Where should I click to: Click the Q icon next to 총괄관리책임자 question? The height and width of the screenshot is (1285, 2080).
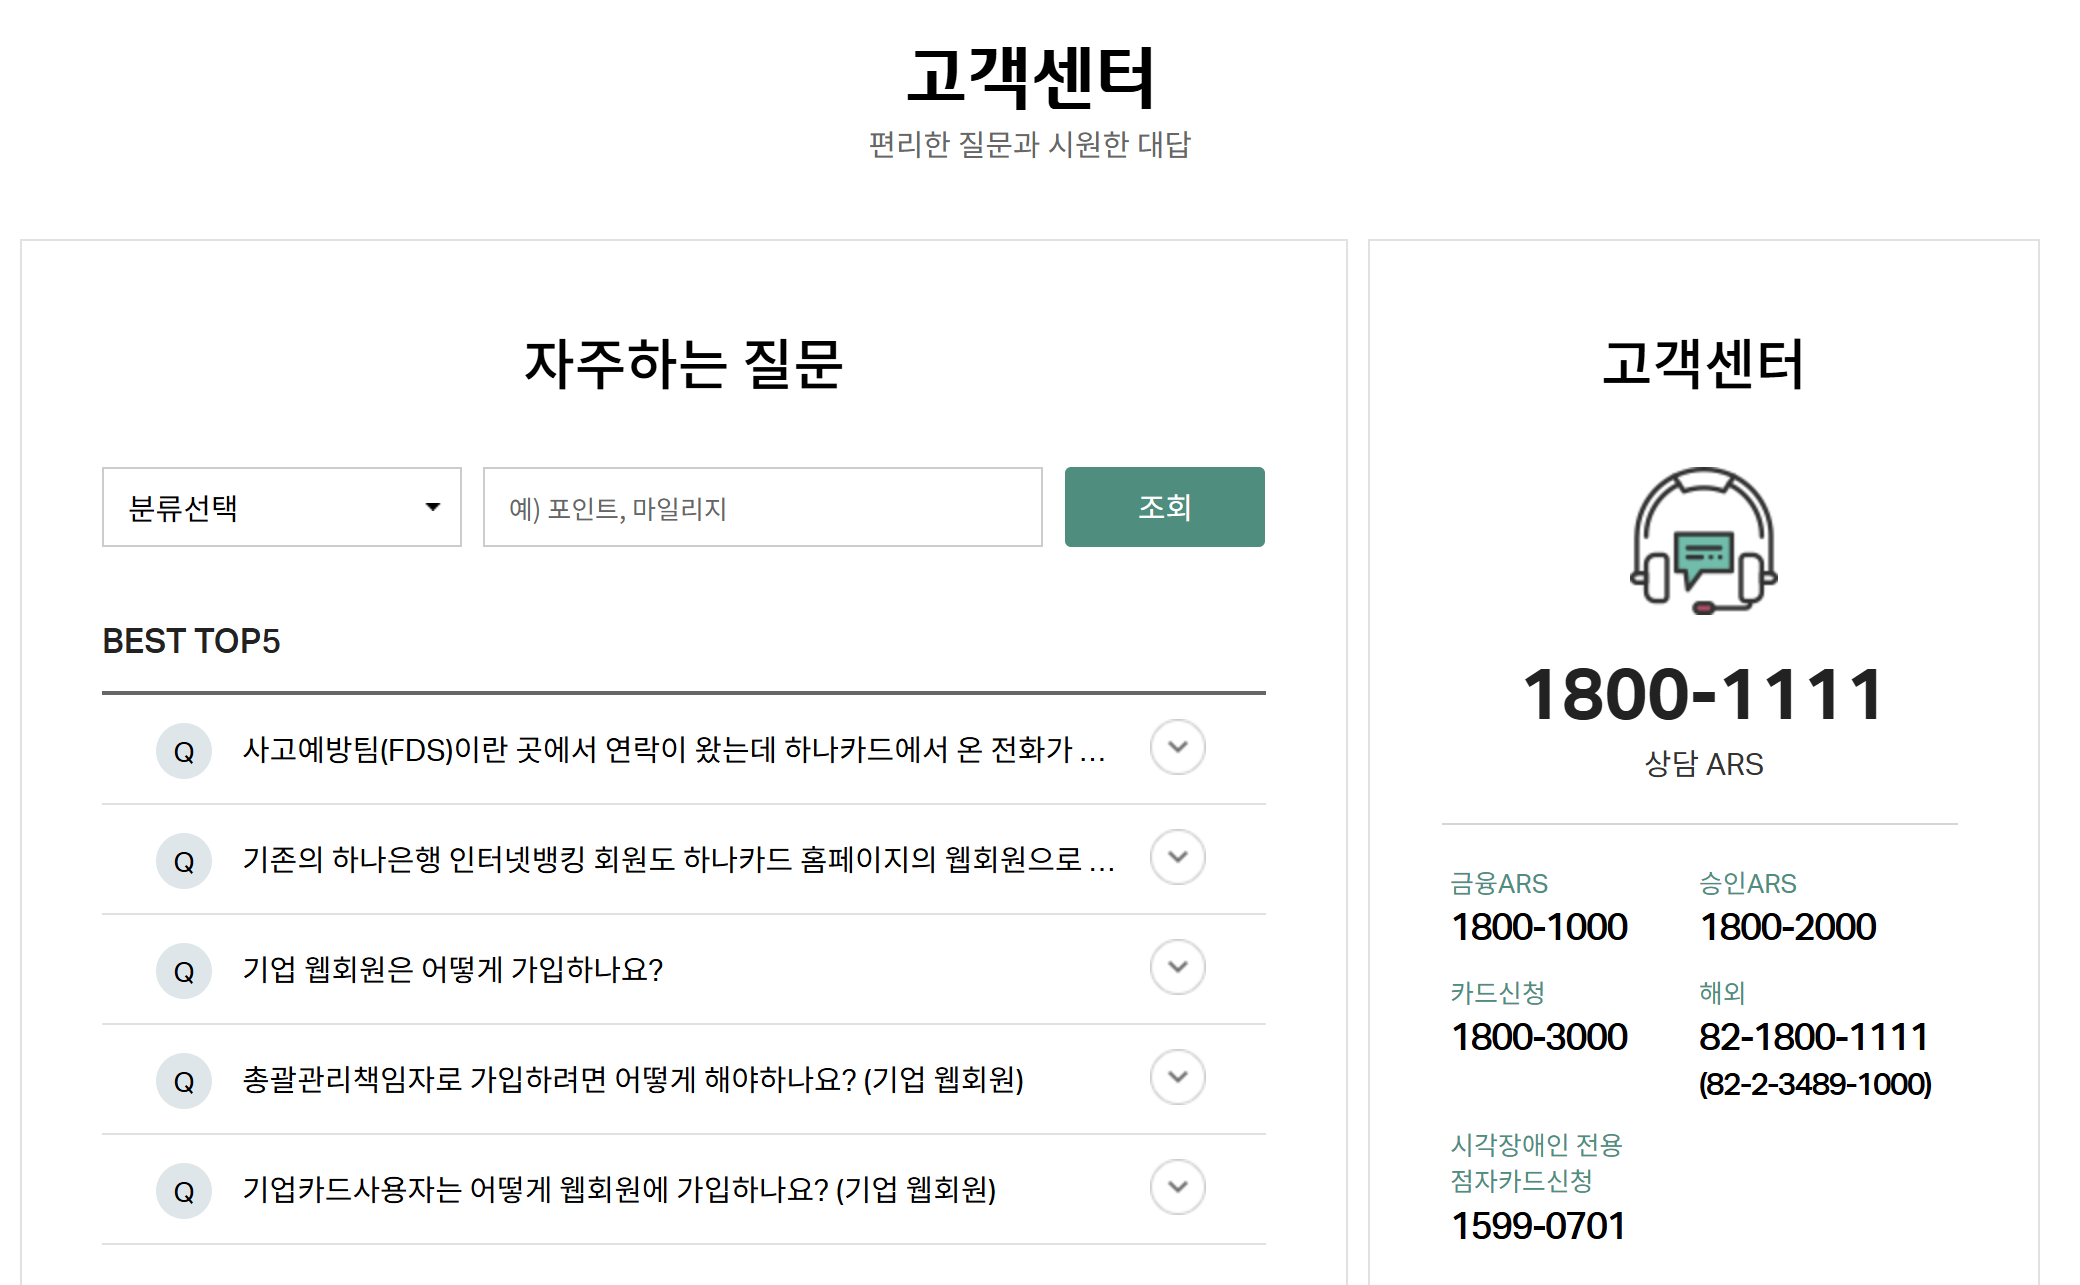183,1080
